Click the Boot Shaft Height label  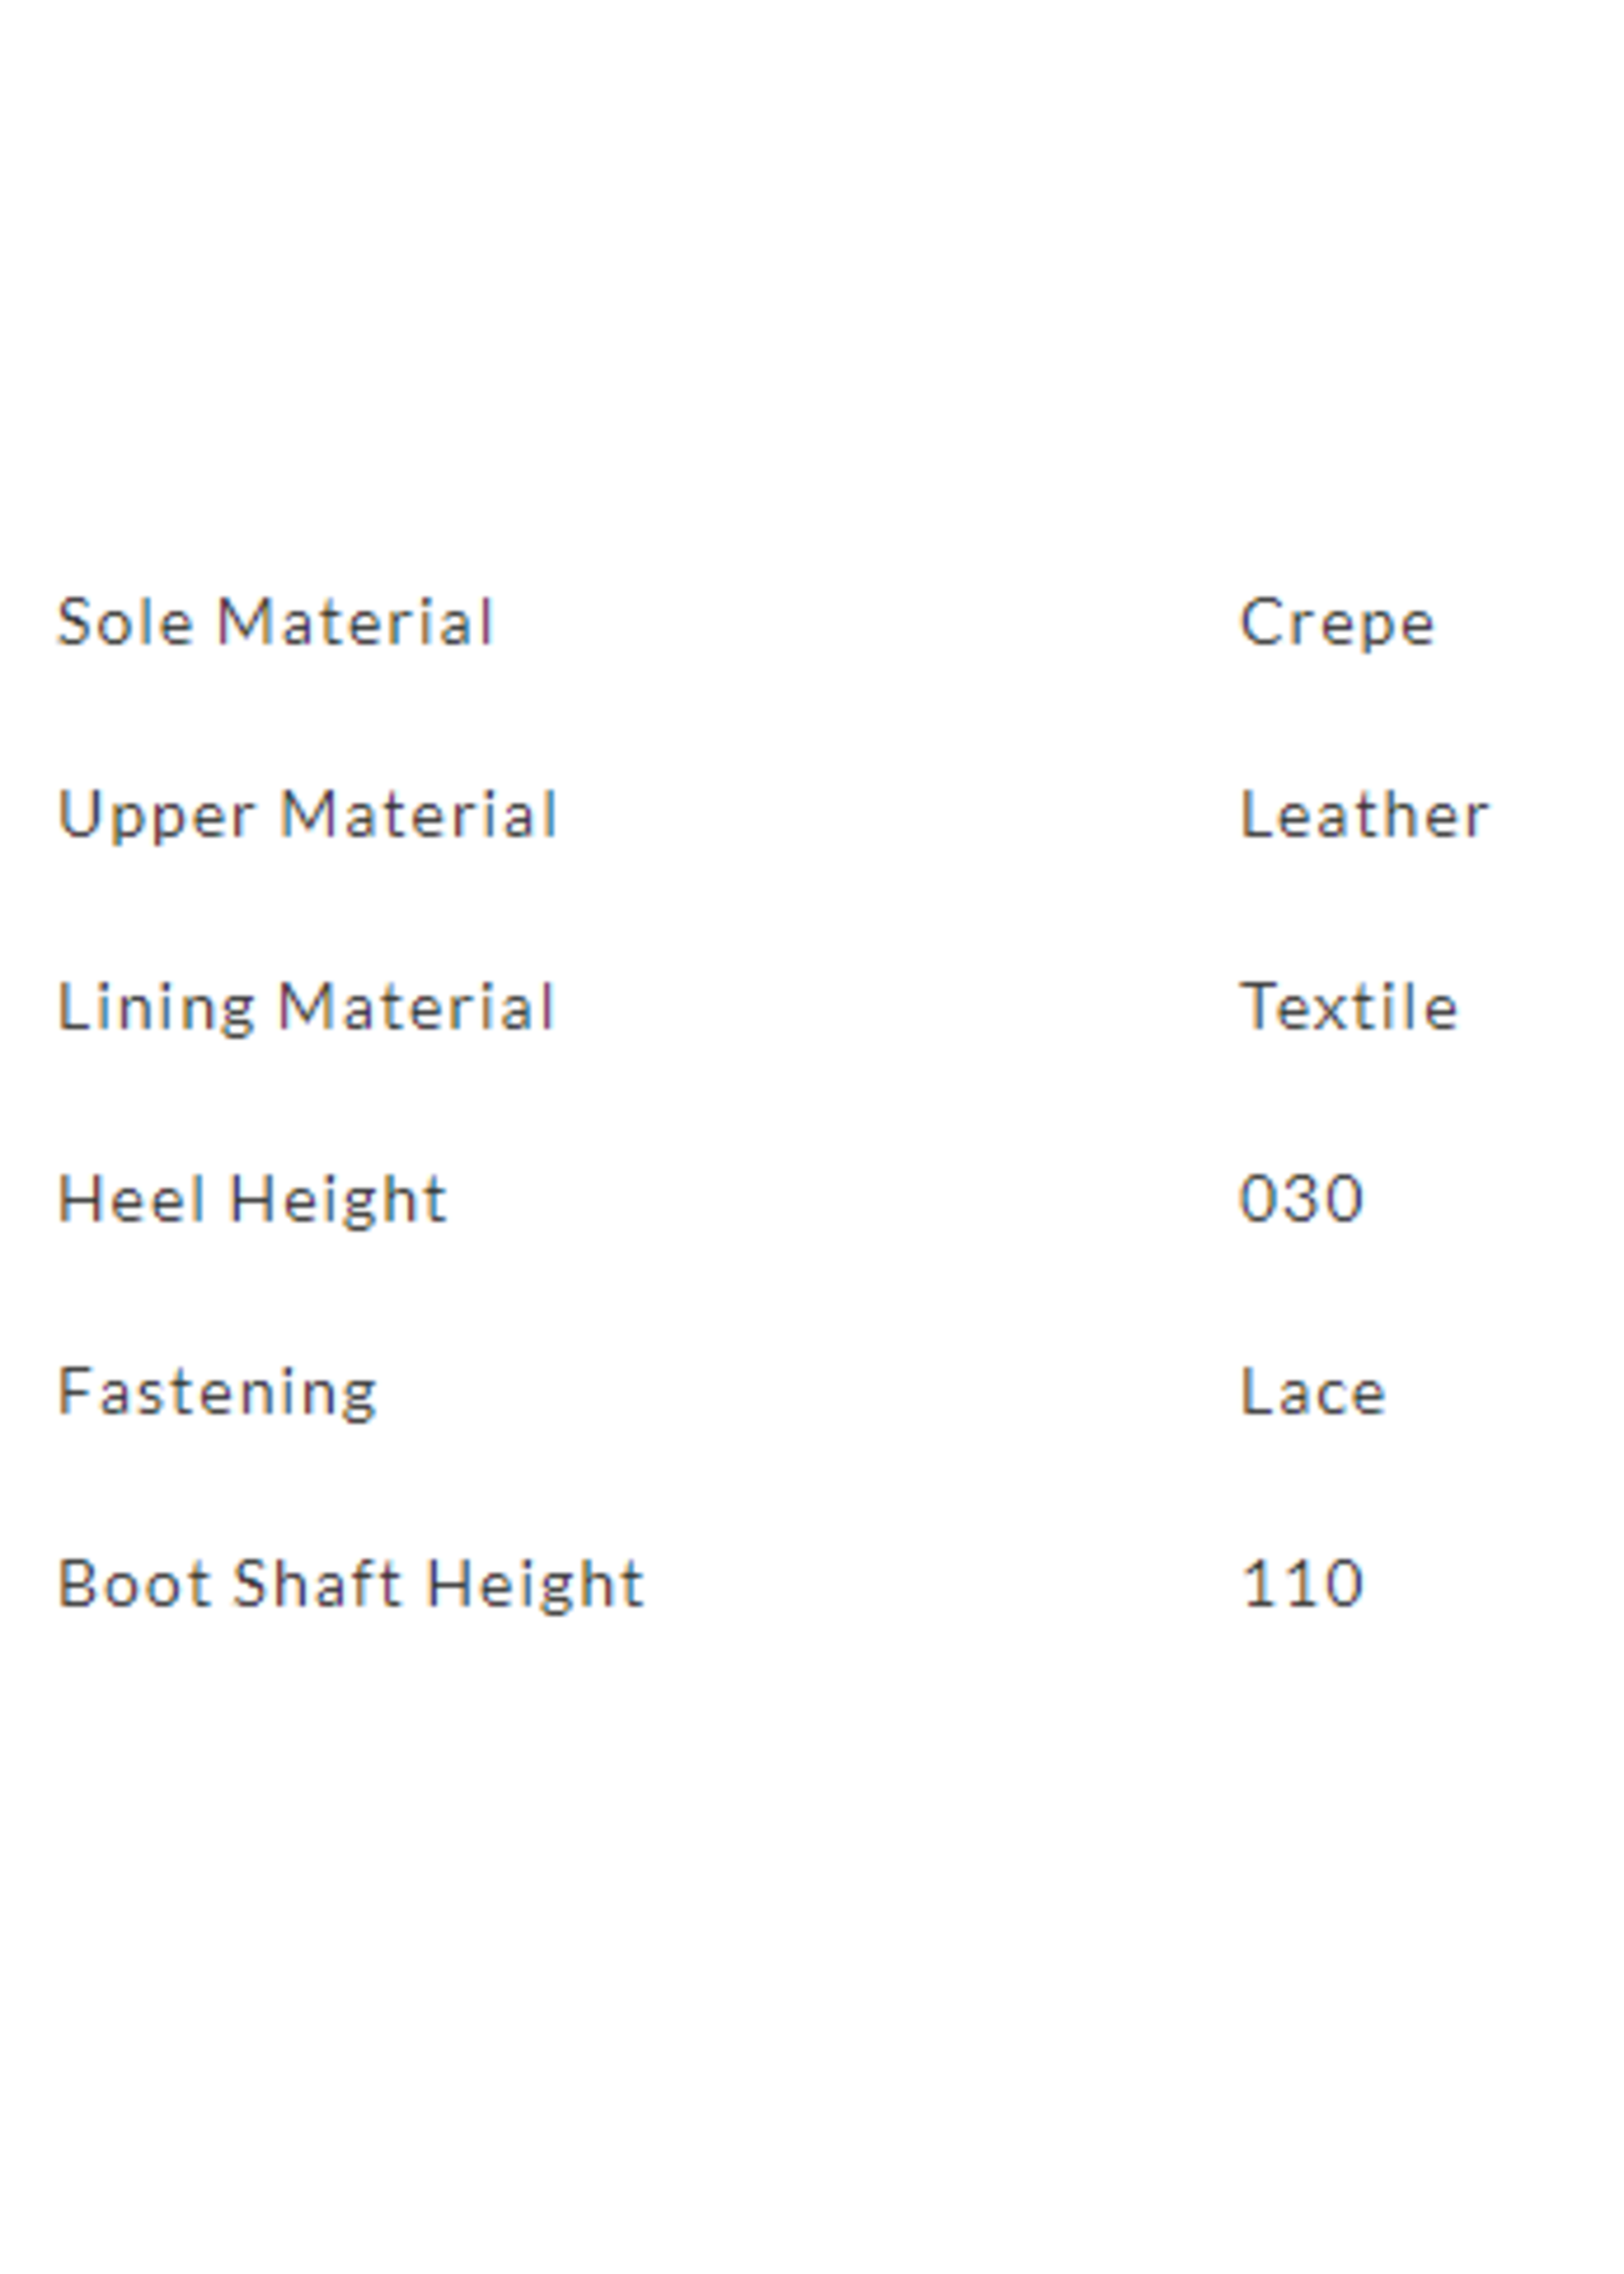[x=351, y=1583]
